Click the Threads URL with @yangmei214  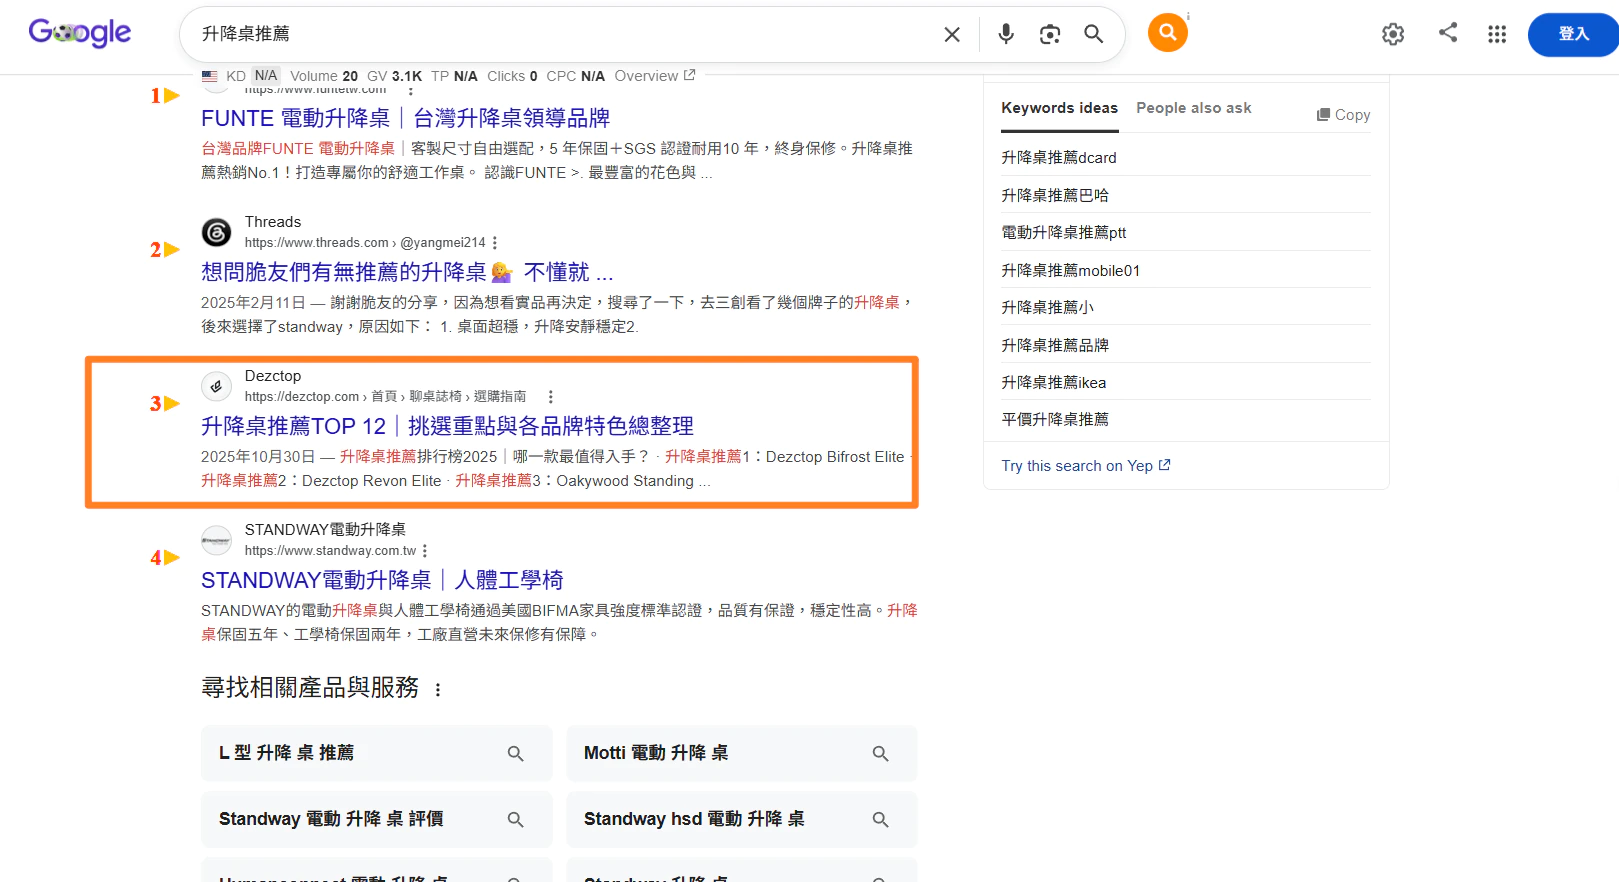click(365, 243)
